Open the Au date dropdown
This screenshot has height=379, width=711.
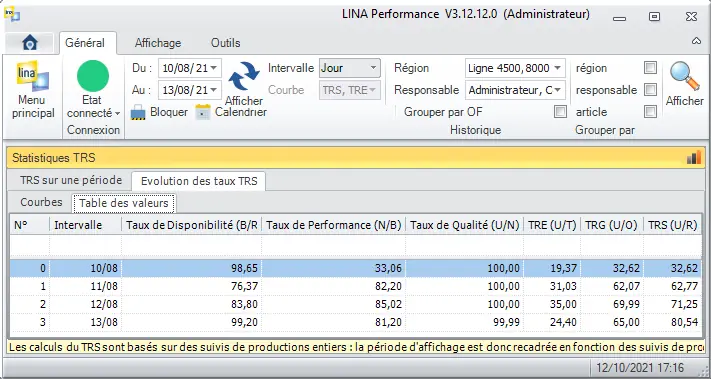pyautogui.click(x=214, y=90)
